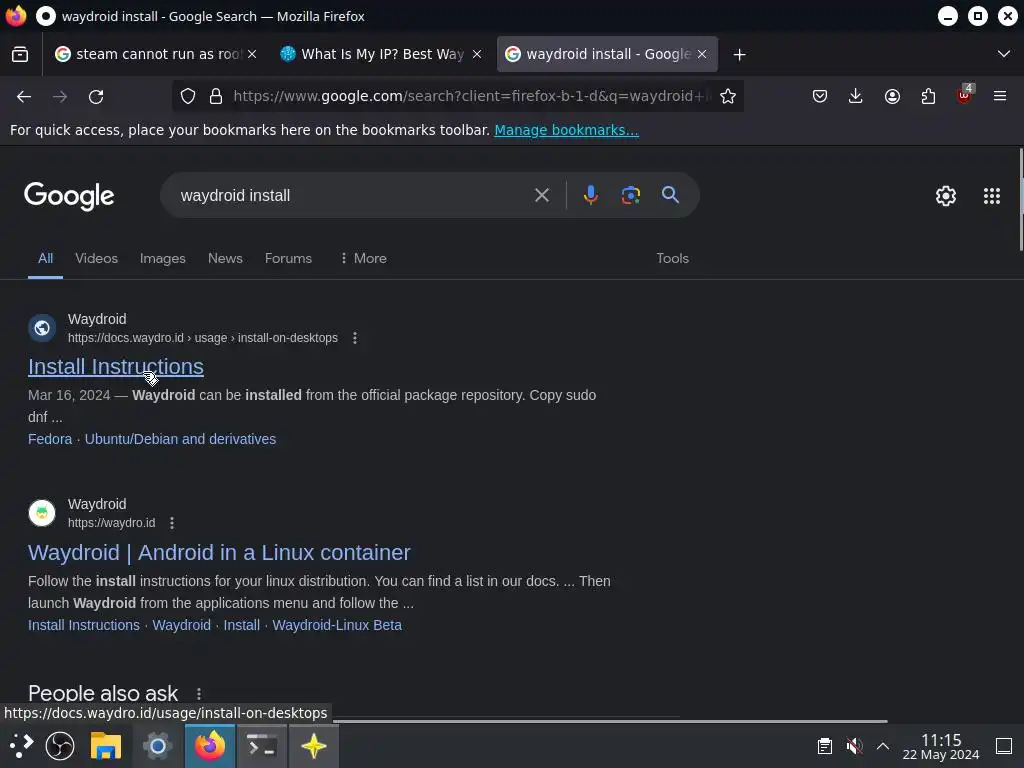Click the tracking protection shield icon

click(x=188, y=97)
